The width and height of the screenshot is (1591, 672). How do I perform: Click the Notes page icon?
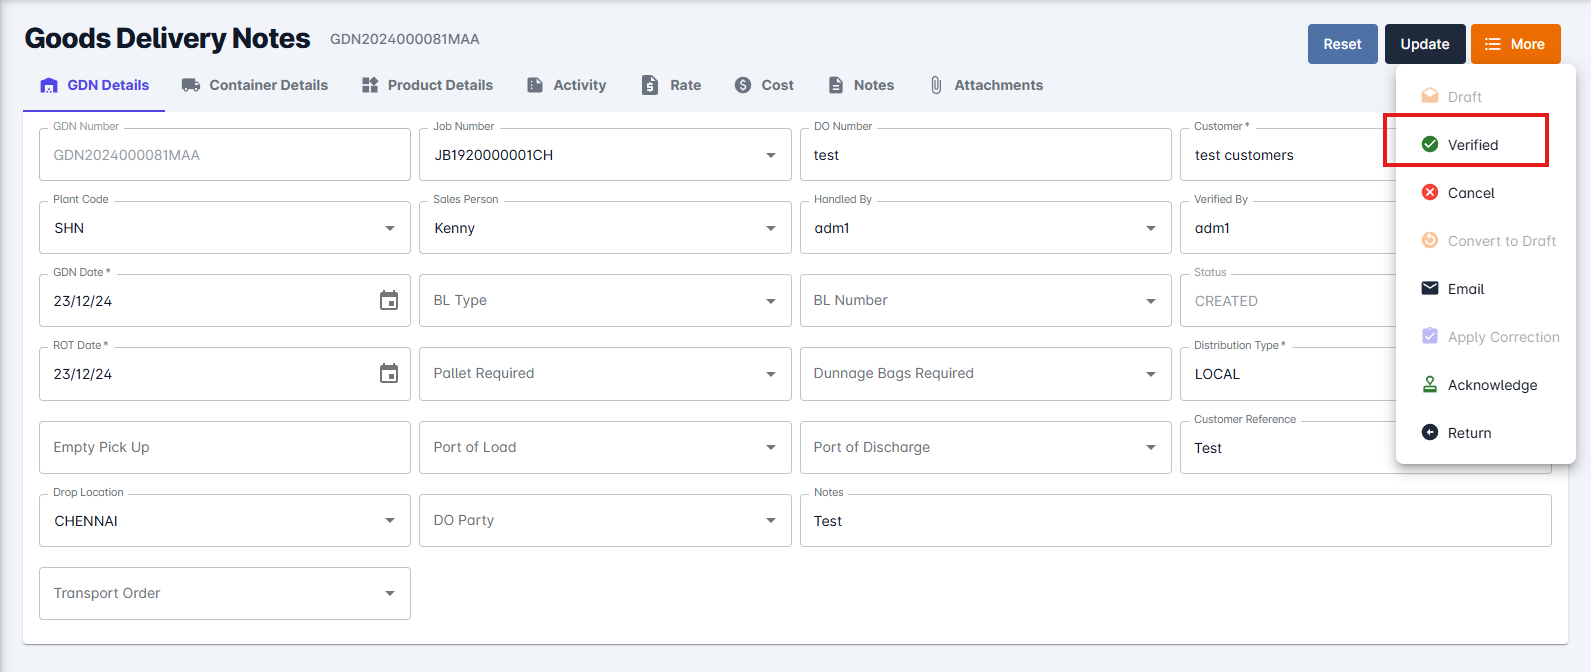[836, 85]
